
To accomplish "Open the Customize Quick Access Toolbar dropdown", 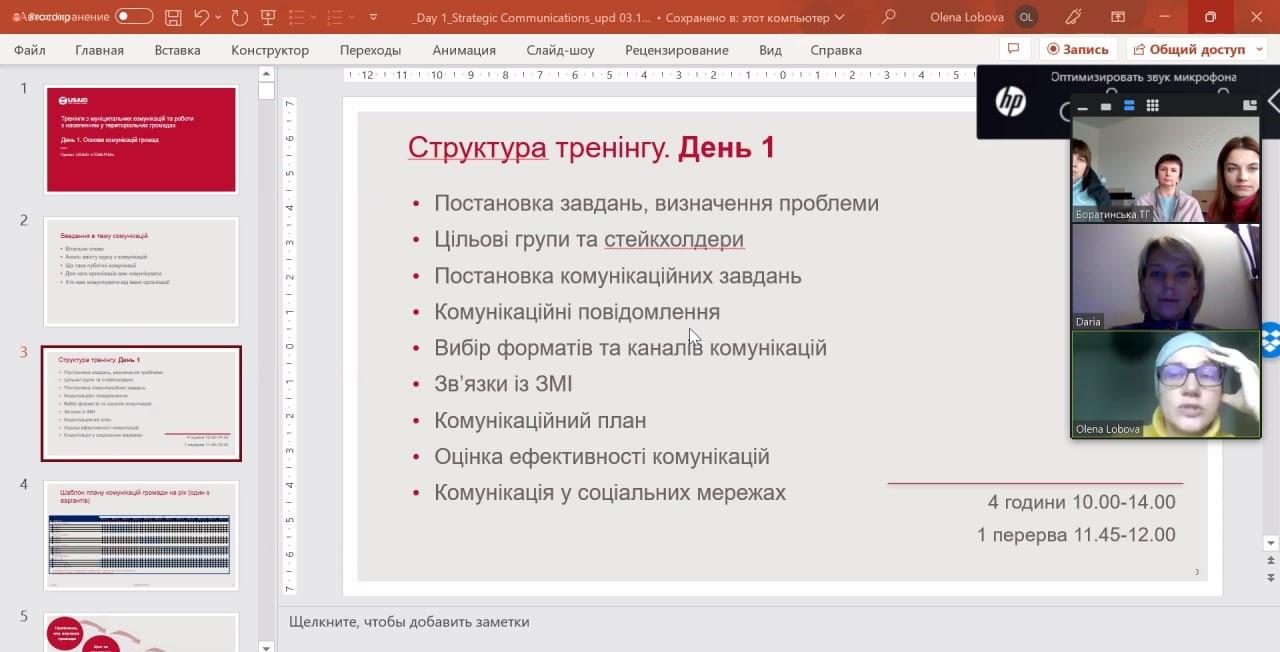I will point(373,17).
